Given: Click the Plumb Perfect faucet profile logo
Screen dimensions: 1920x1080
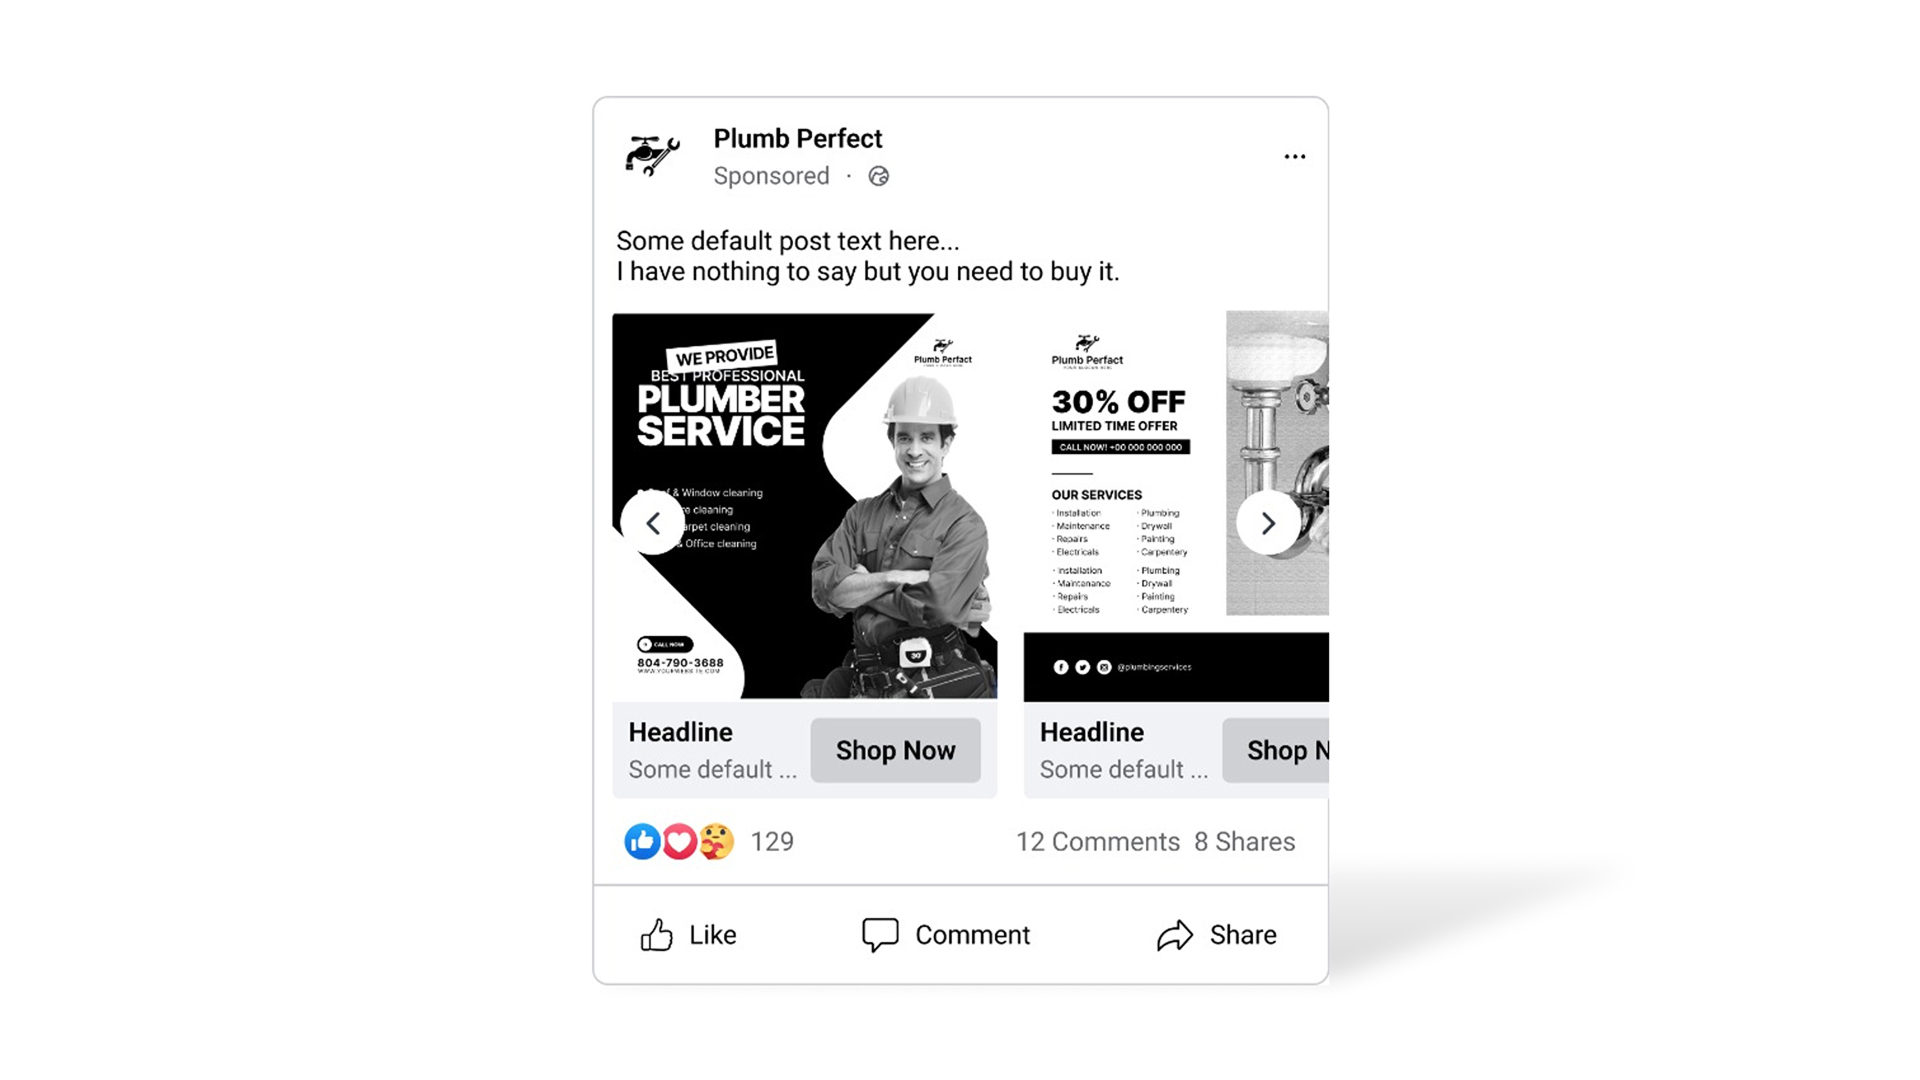Looking at the screenshot, I should [652, 156].
